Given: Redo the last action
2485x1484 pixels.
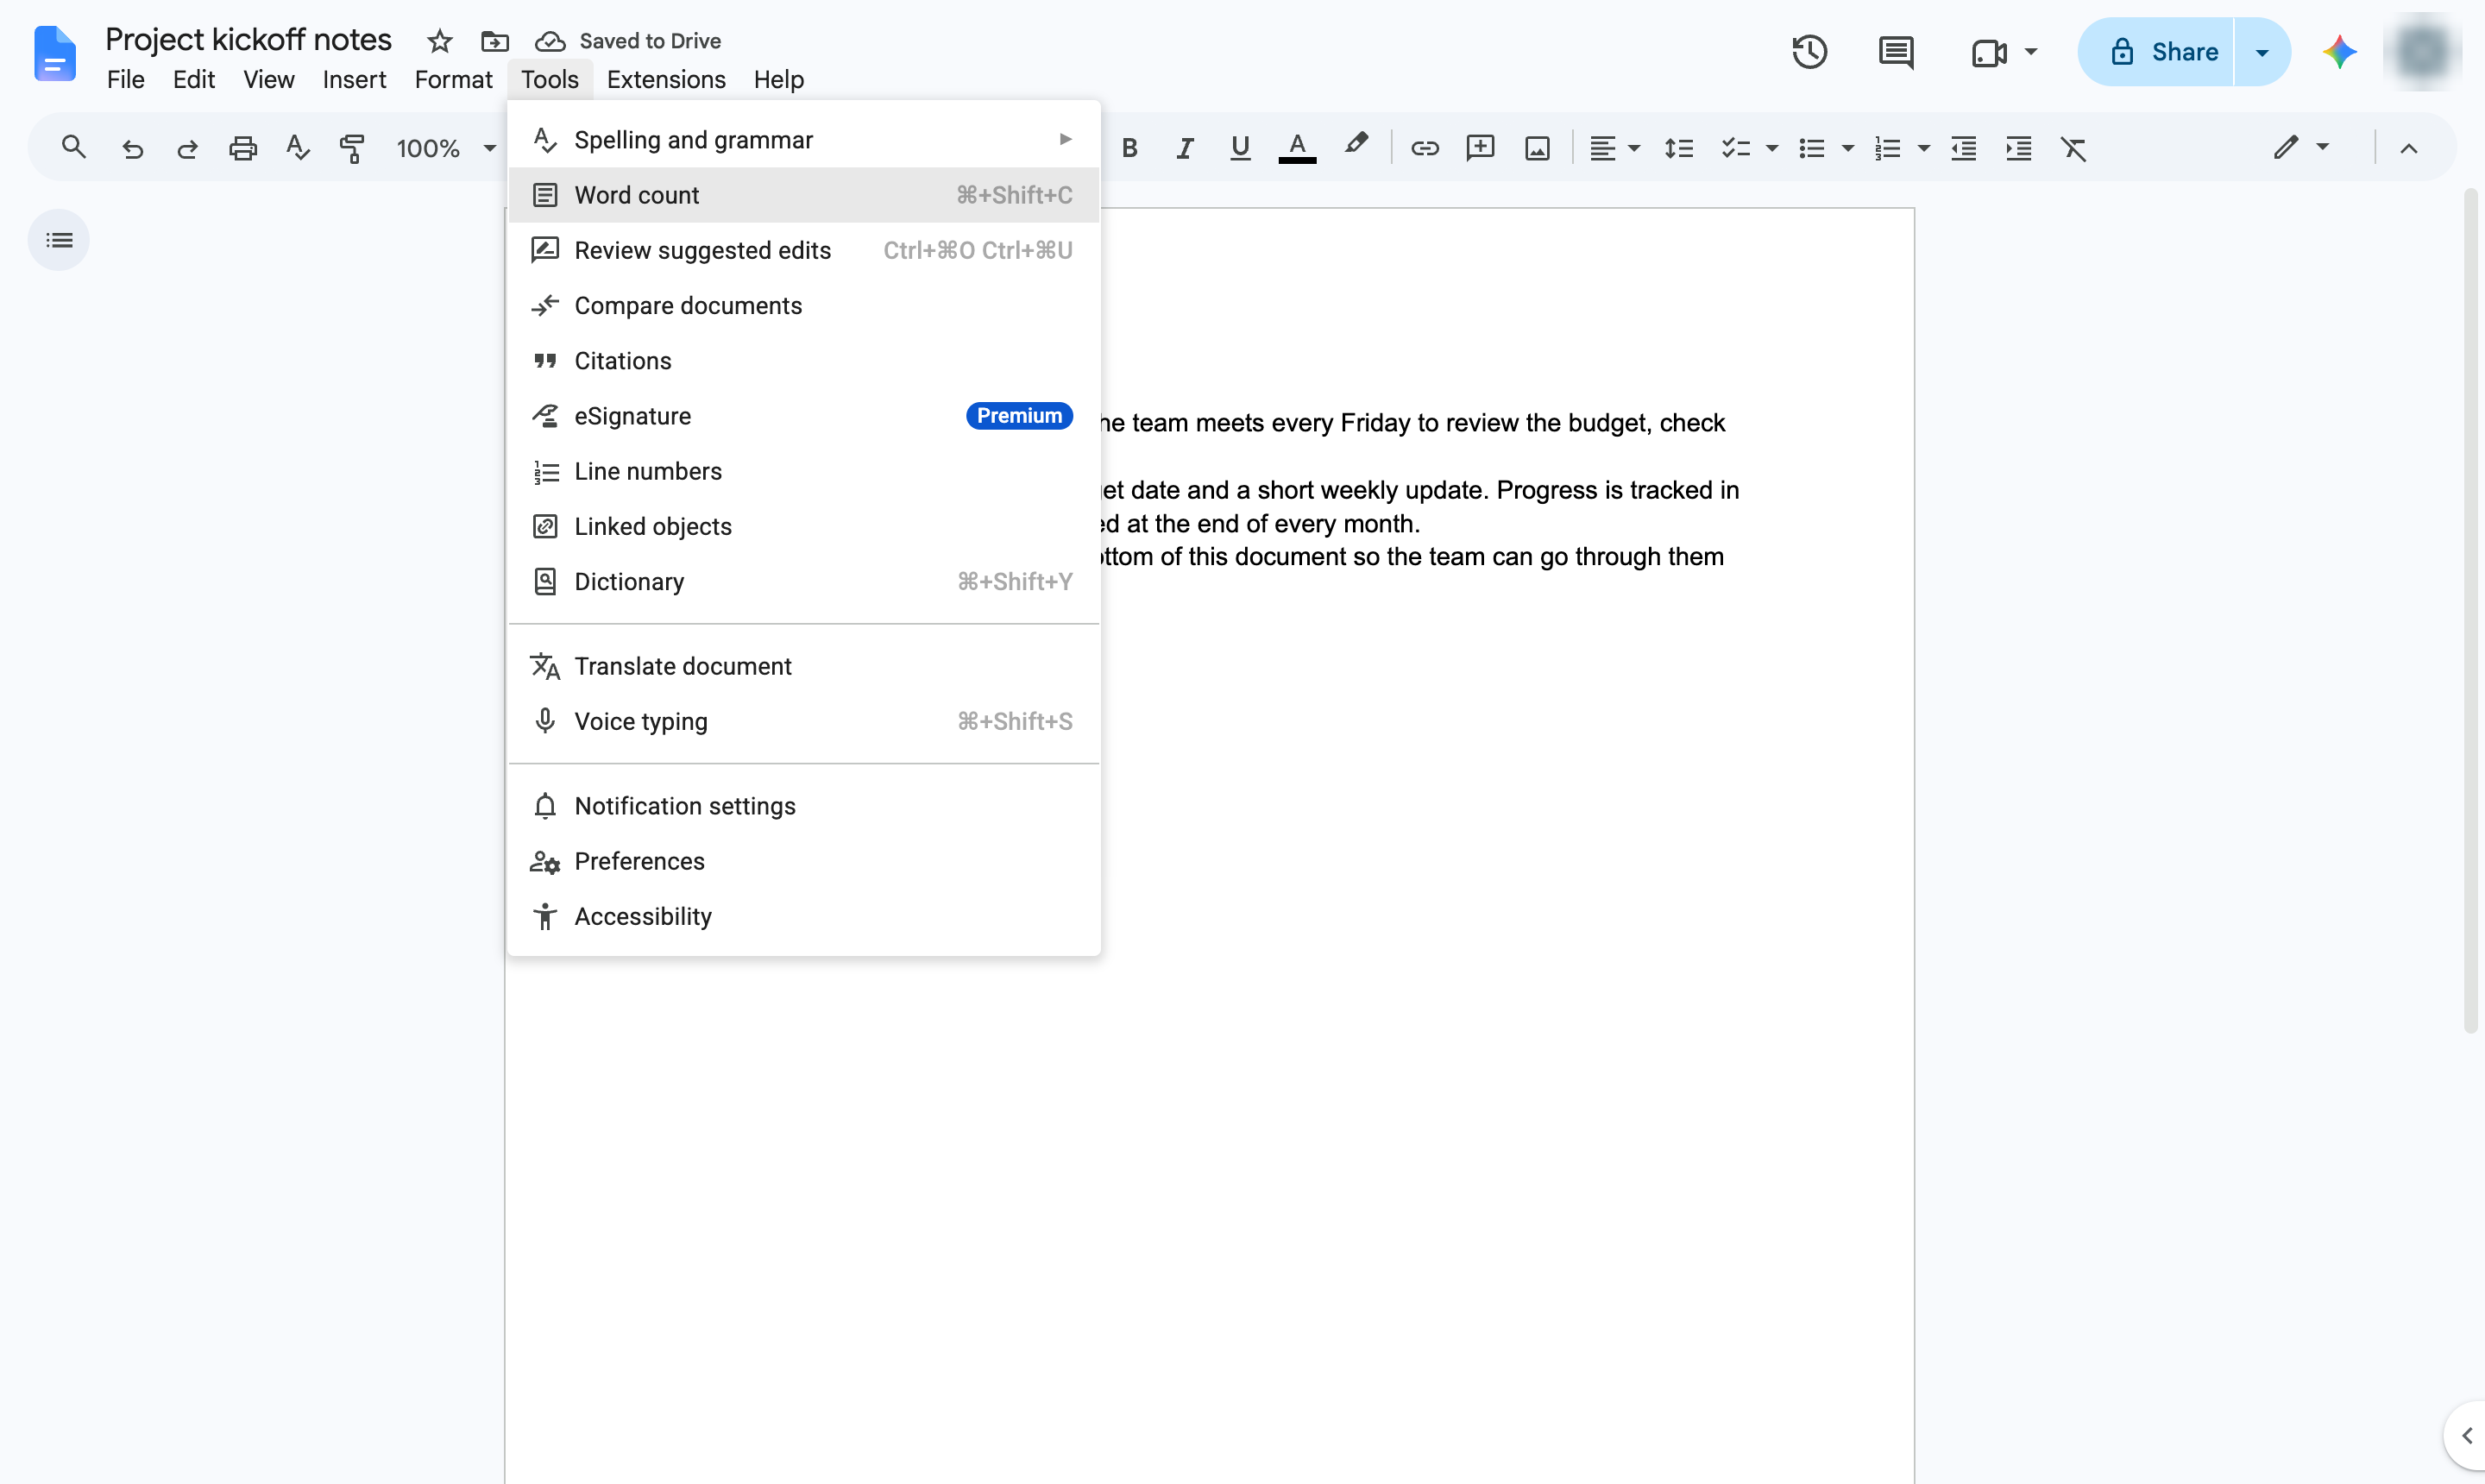Looking at the screenshot, I should (187, 148).
